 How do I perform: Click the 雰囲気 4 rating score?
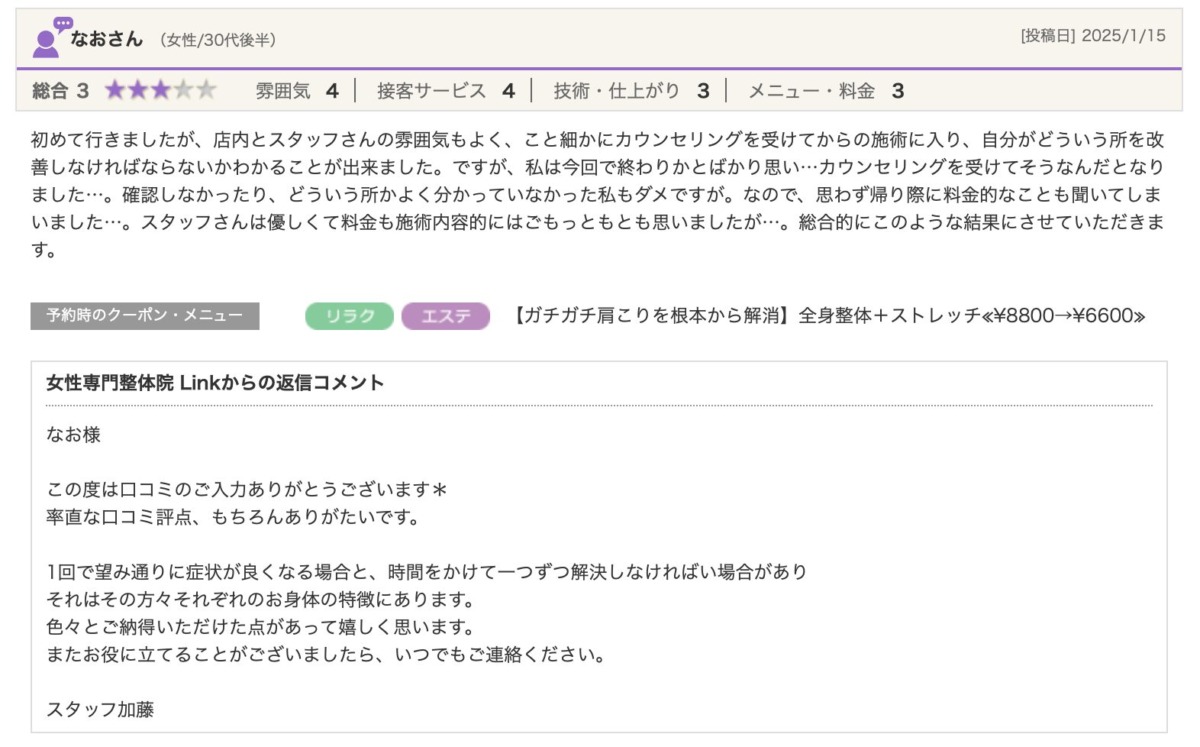click(296, 91)
